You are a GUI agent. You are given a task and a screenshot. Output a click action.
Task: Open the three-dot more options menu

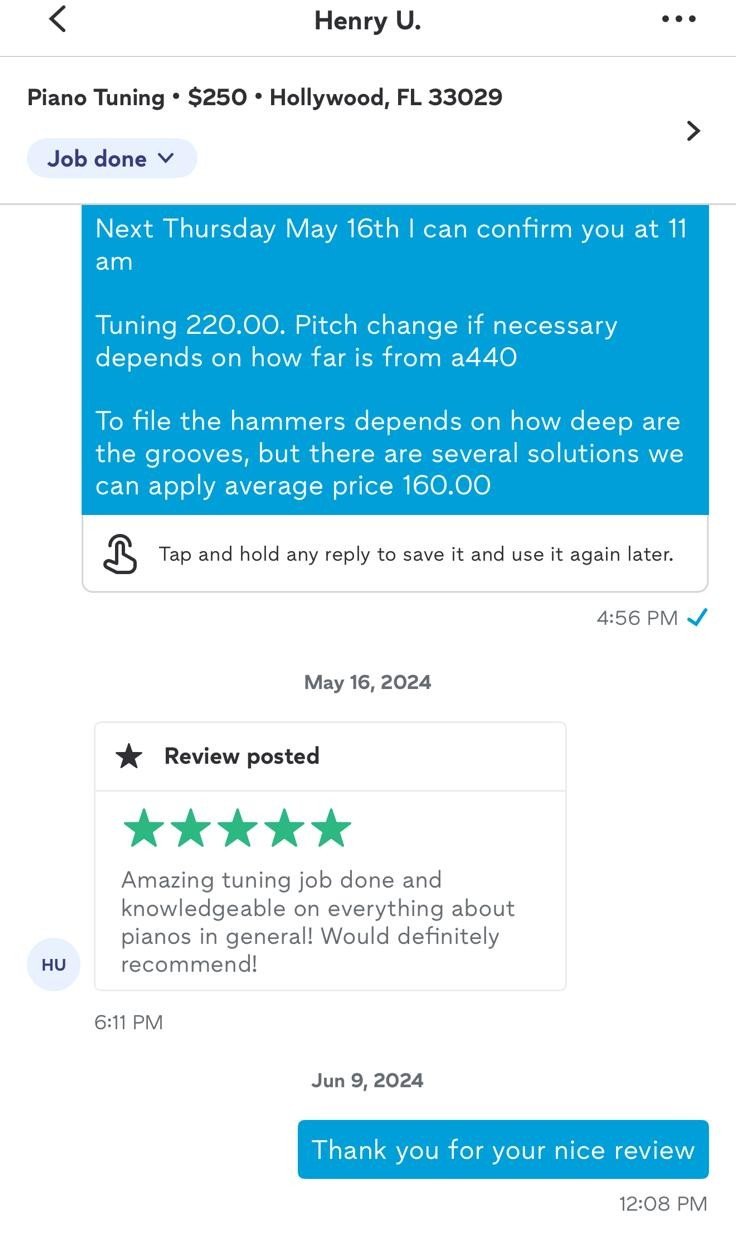(x=678, y=19)
